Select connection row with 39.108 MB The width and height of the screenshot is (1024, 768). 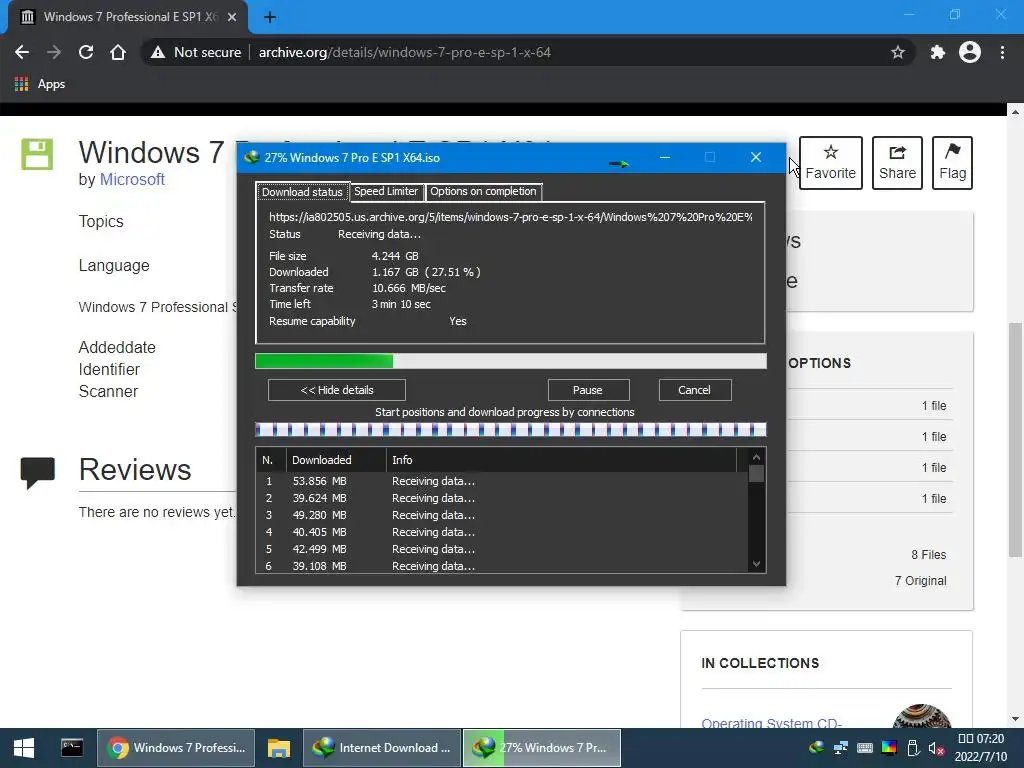click(502, 566)
